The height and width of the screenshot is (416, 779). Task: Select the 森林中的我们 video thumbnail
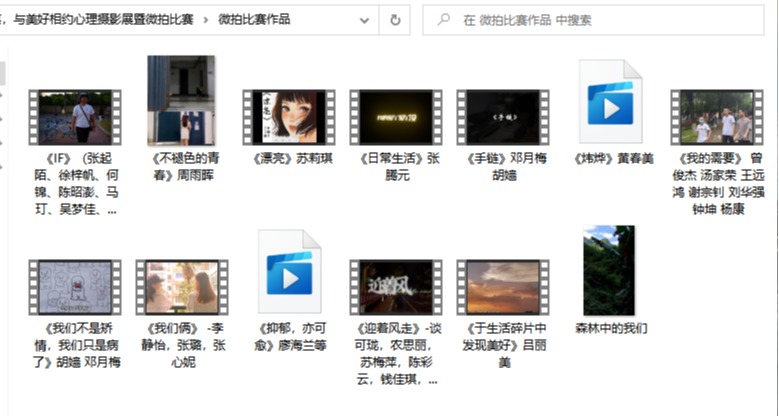(609, 271)
